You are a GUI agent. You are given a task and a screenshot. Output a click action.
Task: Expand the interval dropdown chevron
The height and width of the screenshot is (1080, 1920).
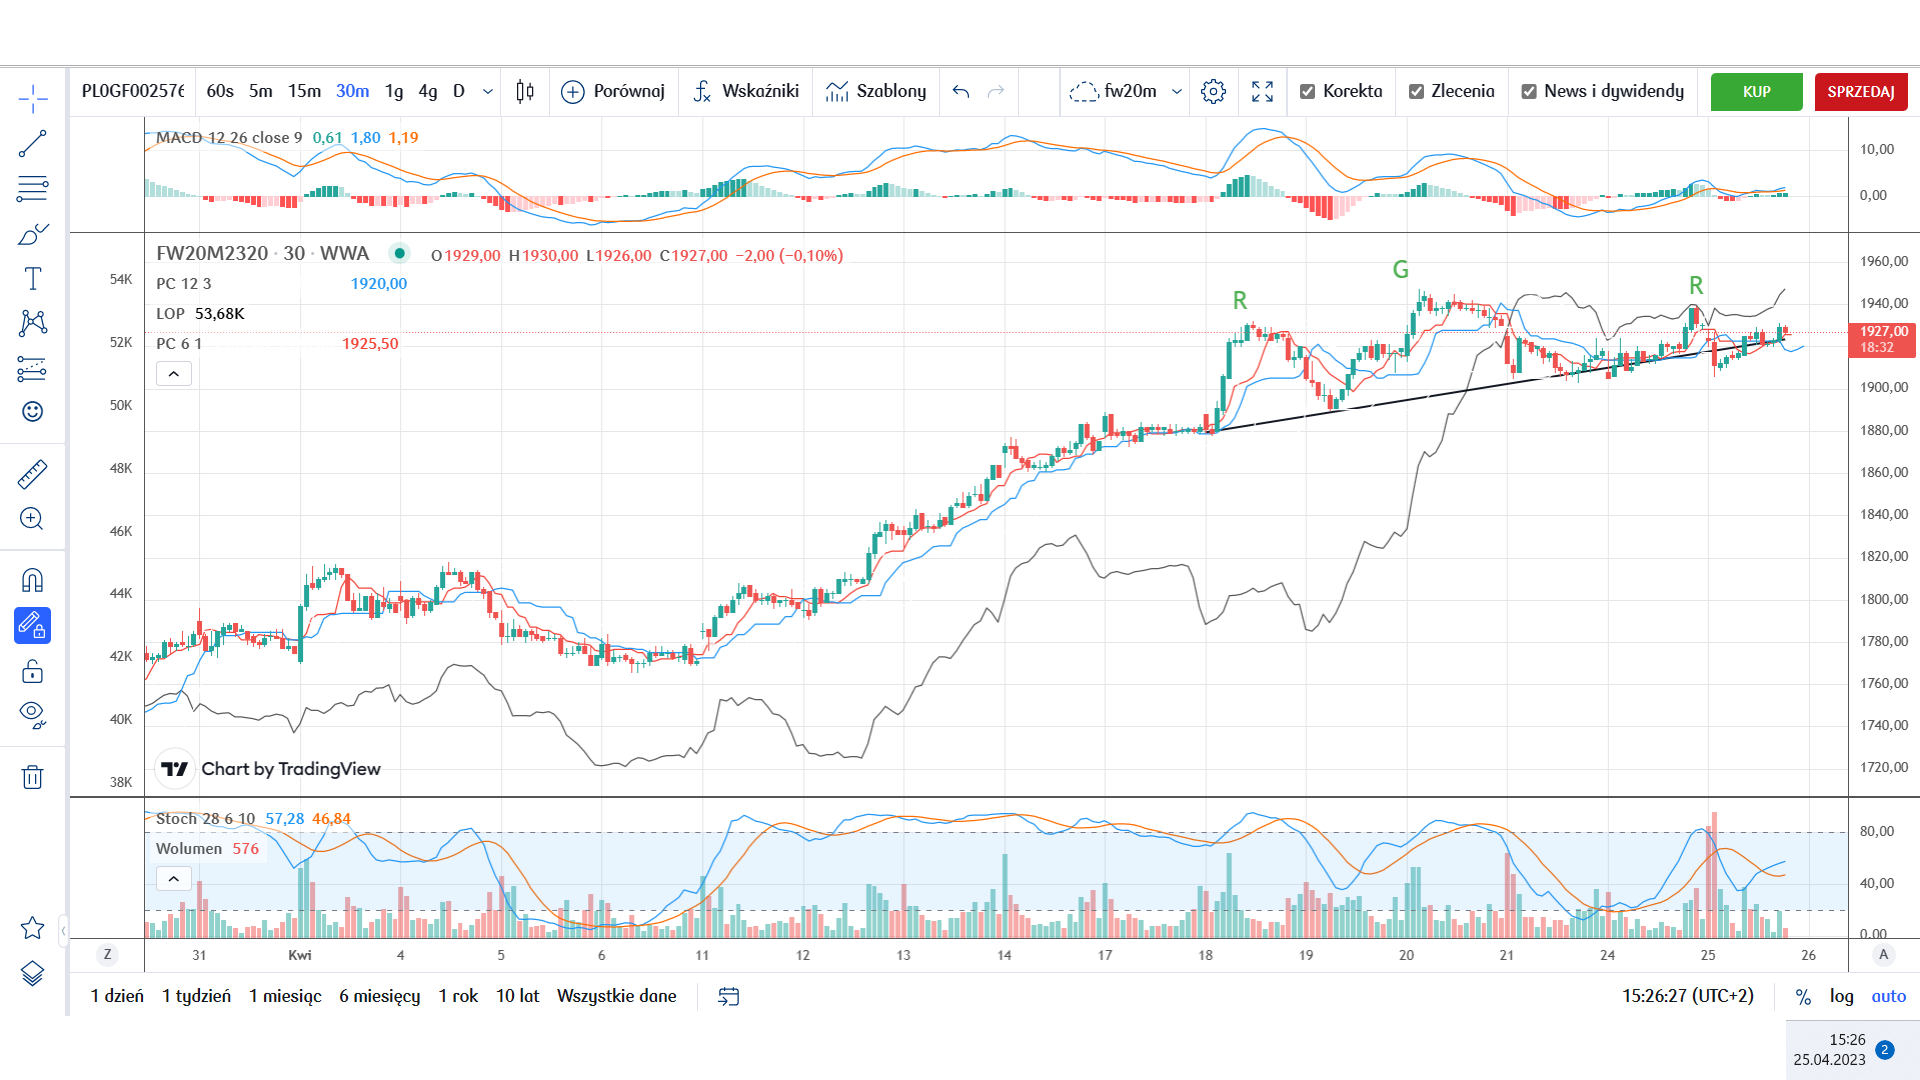coord(488,91)
